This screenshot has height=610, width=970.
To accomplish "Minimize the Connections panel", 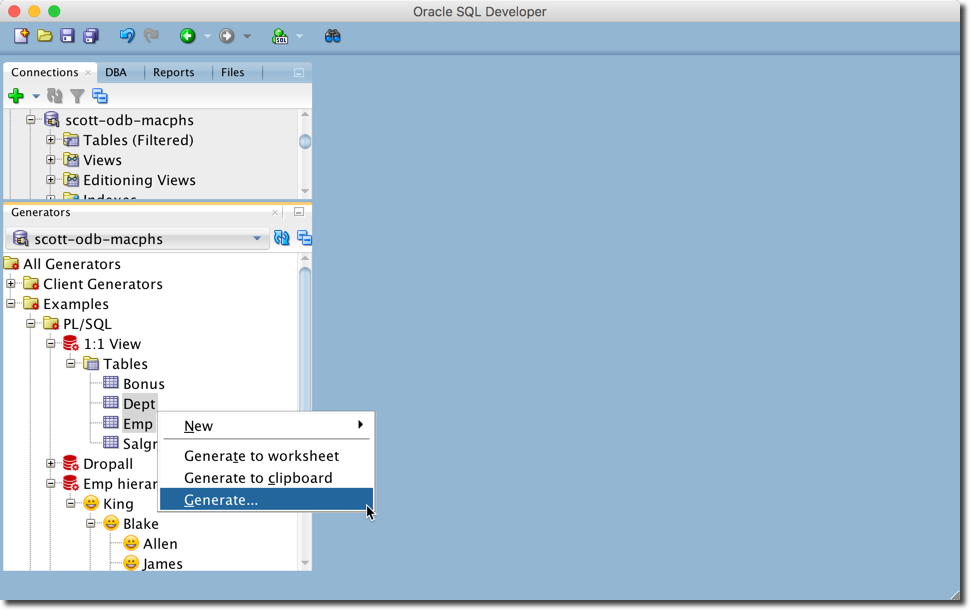I will coord(299,73).
